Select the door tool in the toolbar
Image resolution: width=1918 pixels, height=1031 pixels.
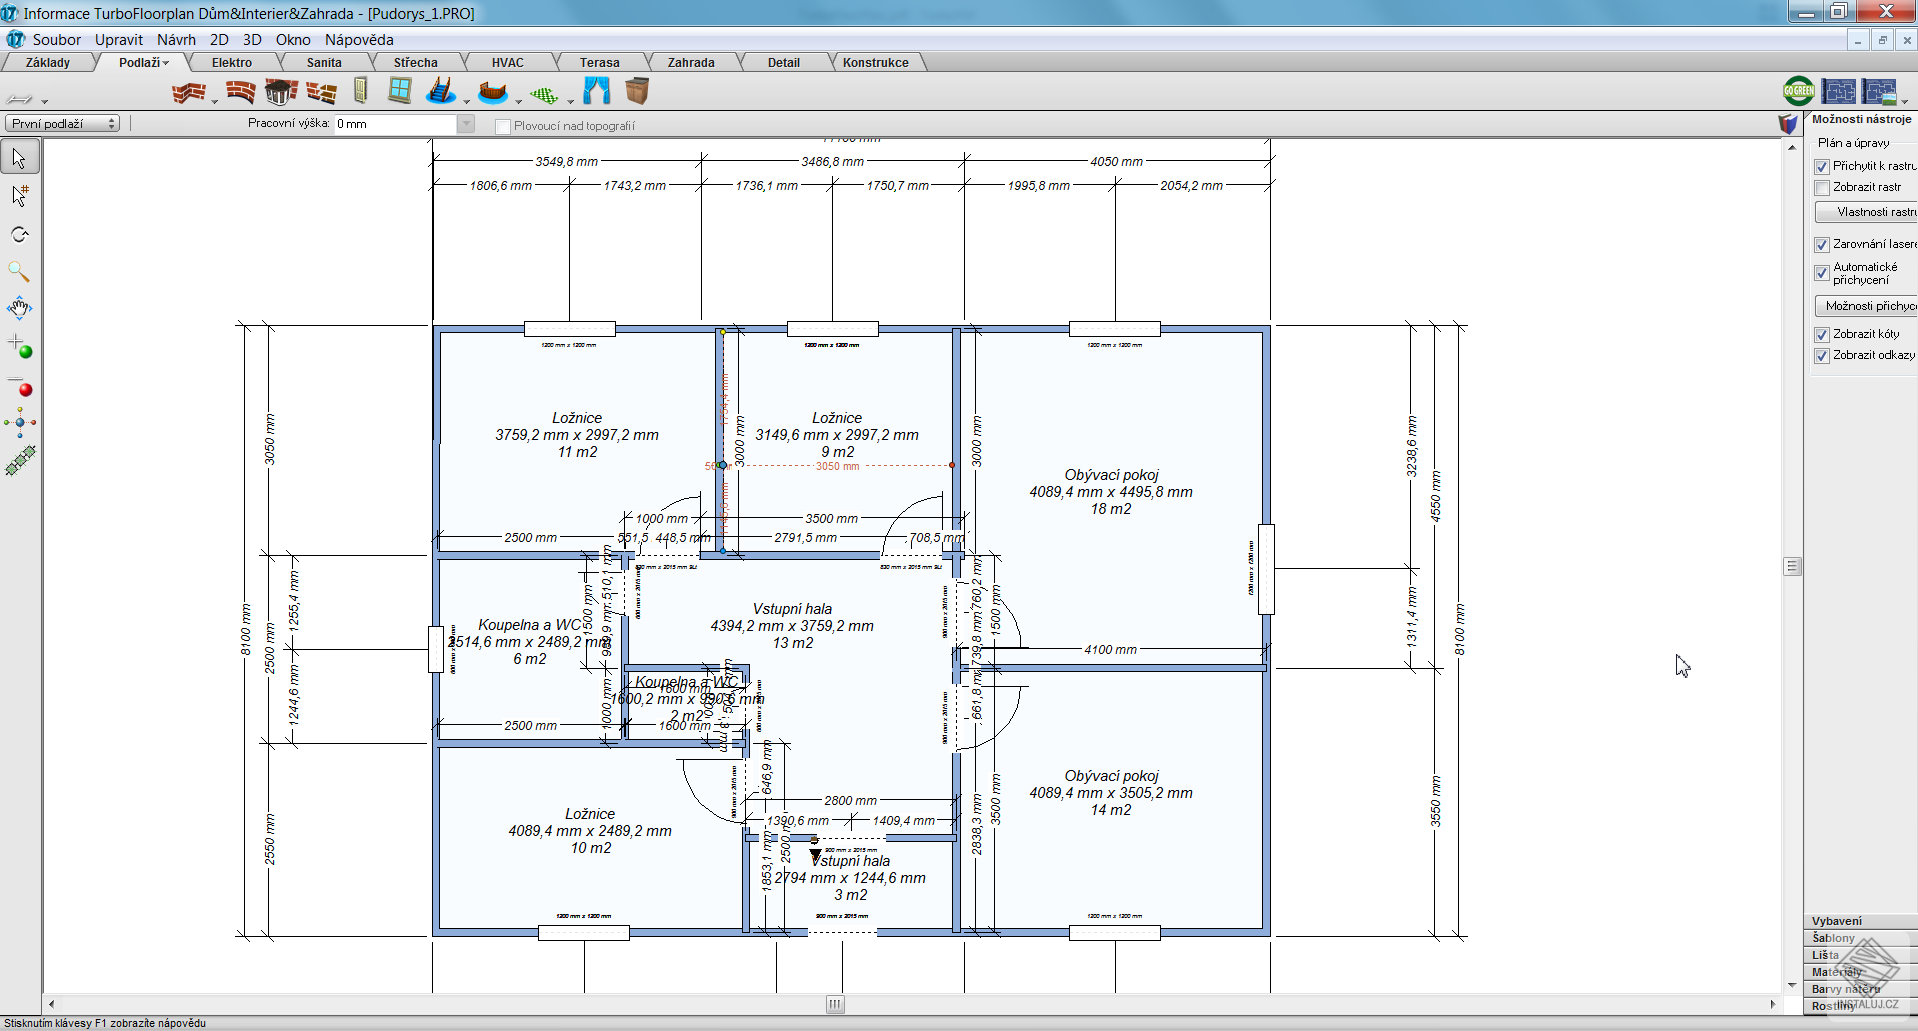point(360,91)
